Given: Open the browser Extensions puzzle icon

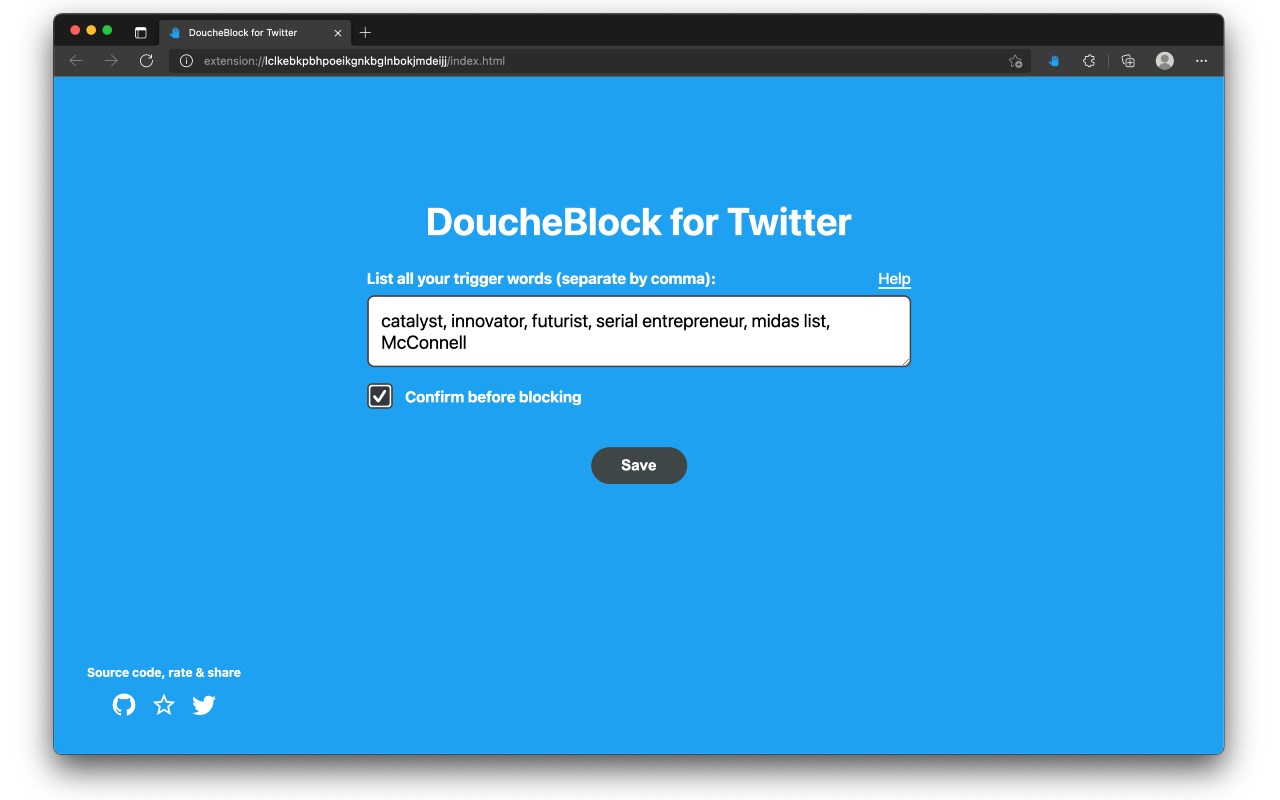Looking at the screenshot, I should coord(1089,61).
